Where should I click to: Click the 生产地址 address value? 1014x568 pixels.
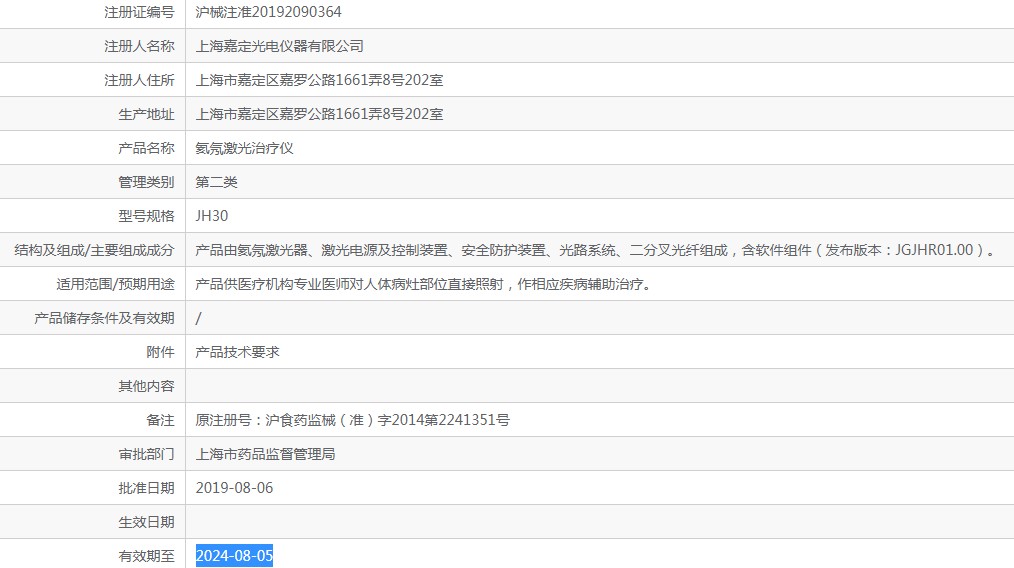pyautogui.click(x=319, y=115)
